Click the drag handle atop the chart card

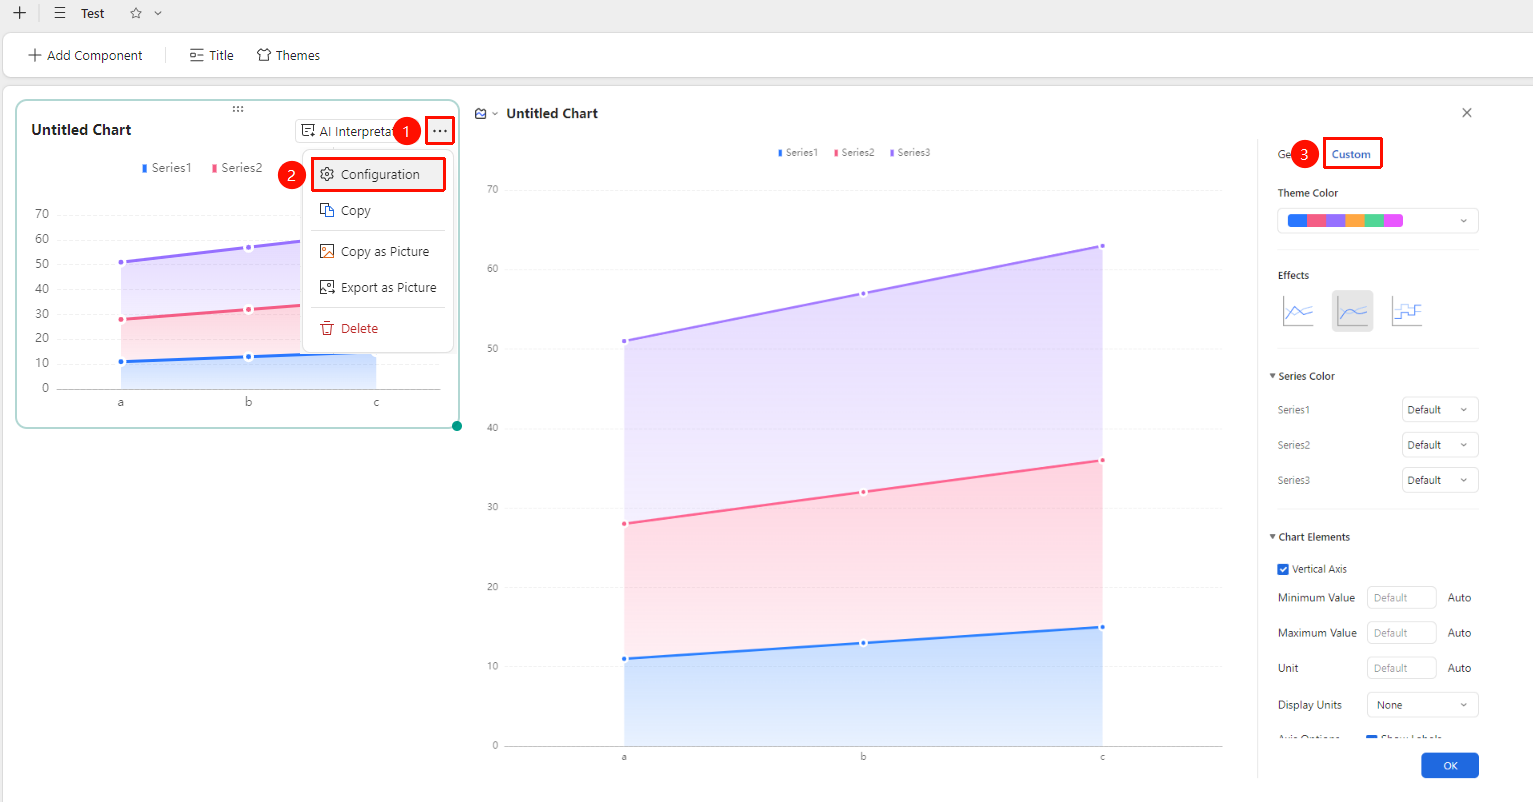pyautogui.click(x=238, y=109)
